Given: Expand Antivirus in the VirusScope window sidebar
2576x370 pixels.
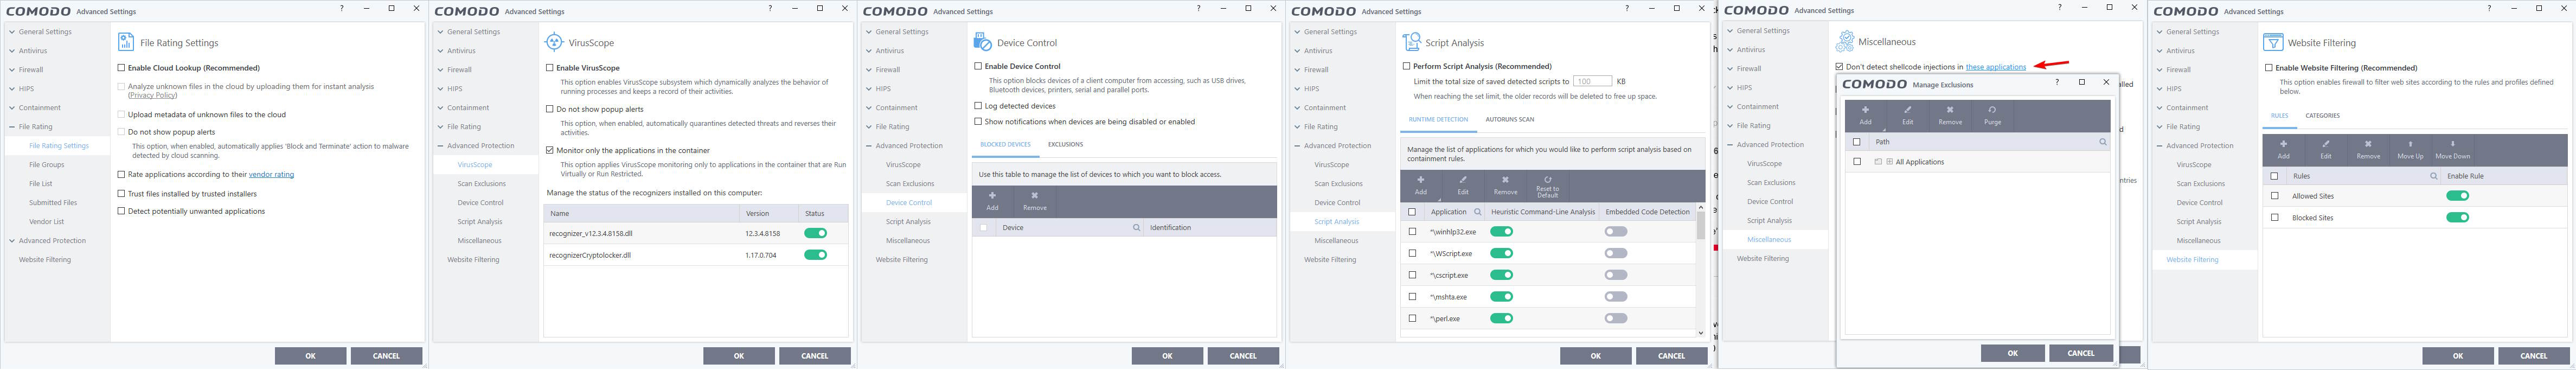Looking at the screenshot, I should [x=441, y=51].
